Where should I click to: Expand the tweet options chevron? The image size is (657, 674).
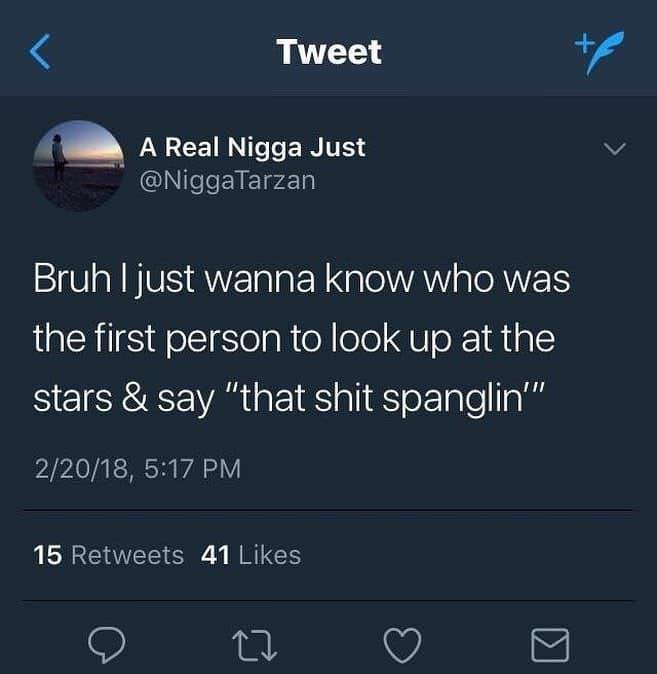pos(614,149)
